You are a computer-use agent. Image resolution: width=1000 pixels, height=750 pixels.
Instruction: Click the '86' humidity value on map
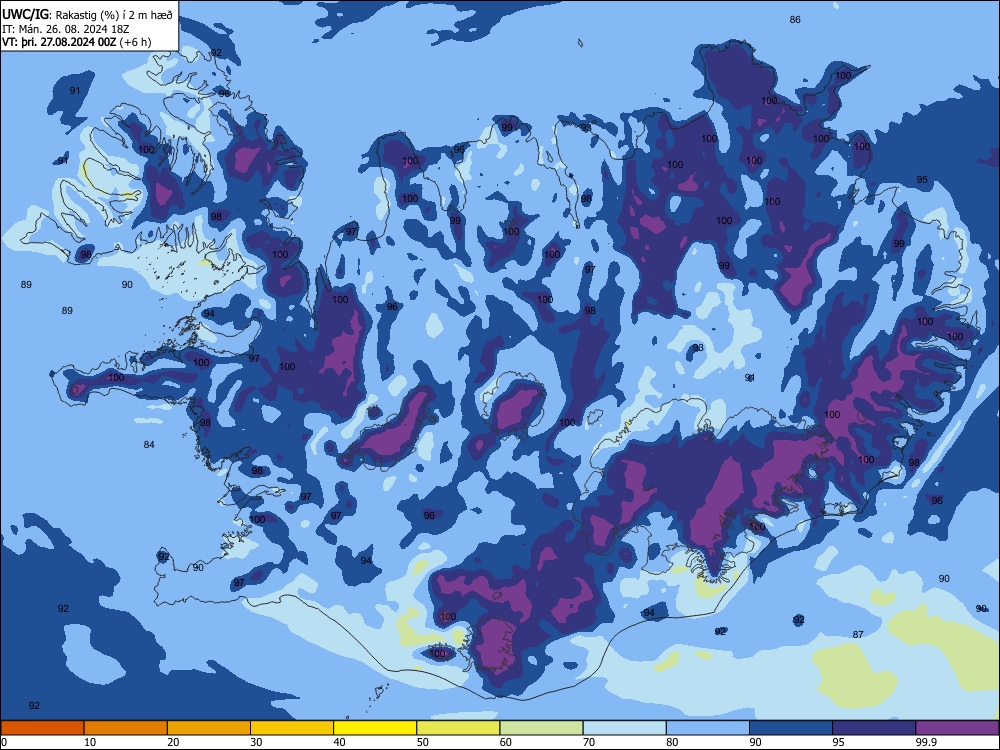click(x=795, y=20)
